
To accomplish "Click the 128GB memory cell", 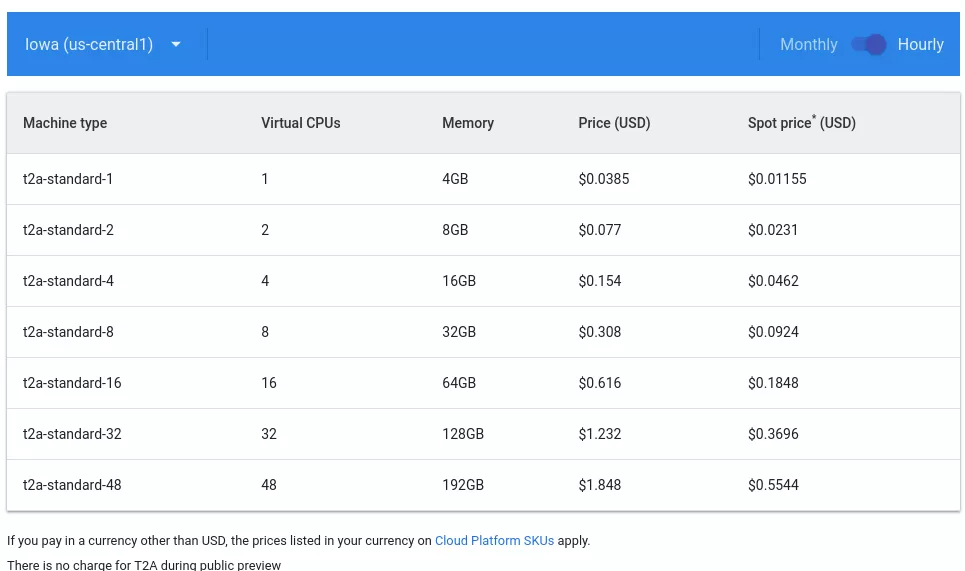I will (463, 434).
